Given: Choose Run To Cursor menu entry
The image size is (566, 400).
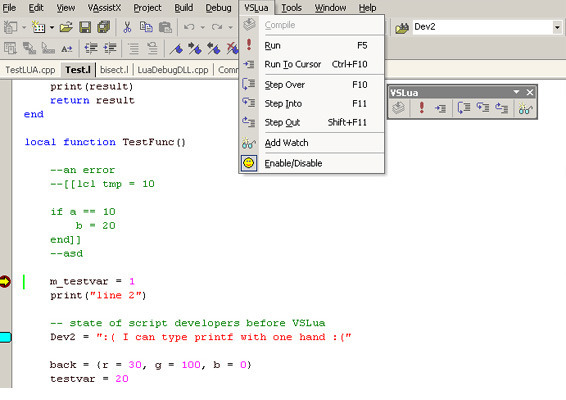Looking at the screenshot, I should (312, 64).
